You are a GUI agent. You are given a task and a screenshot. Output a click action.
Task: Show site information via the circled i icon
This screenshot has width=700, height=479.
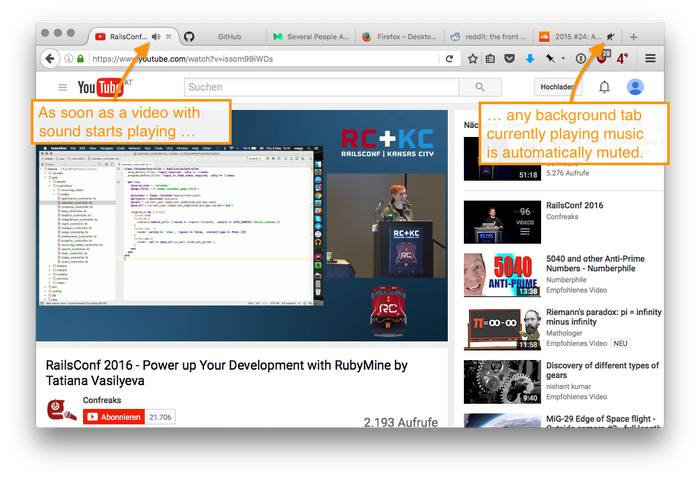point(69,58)
